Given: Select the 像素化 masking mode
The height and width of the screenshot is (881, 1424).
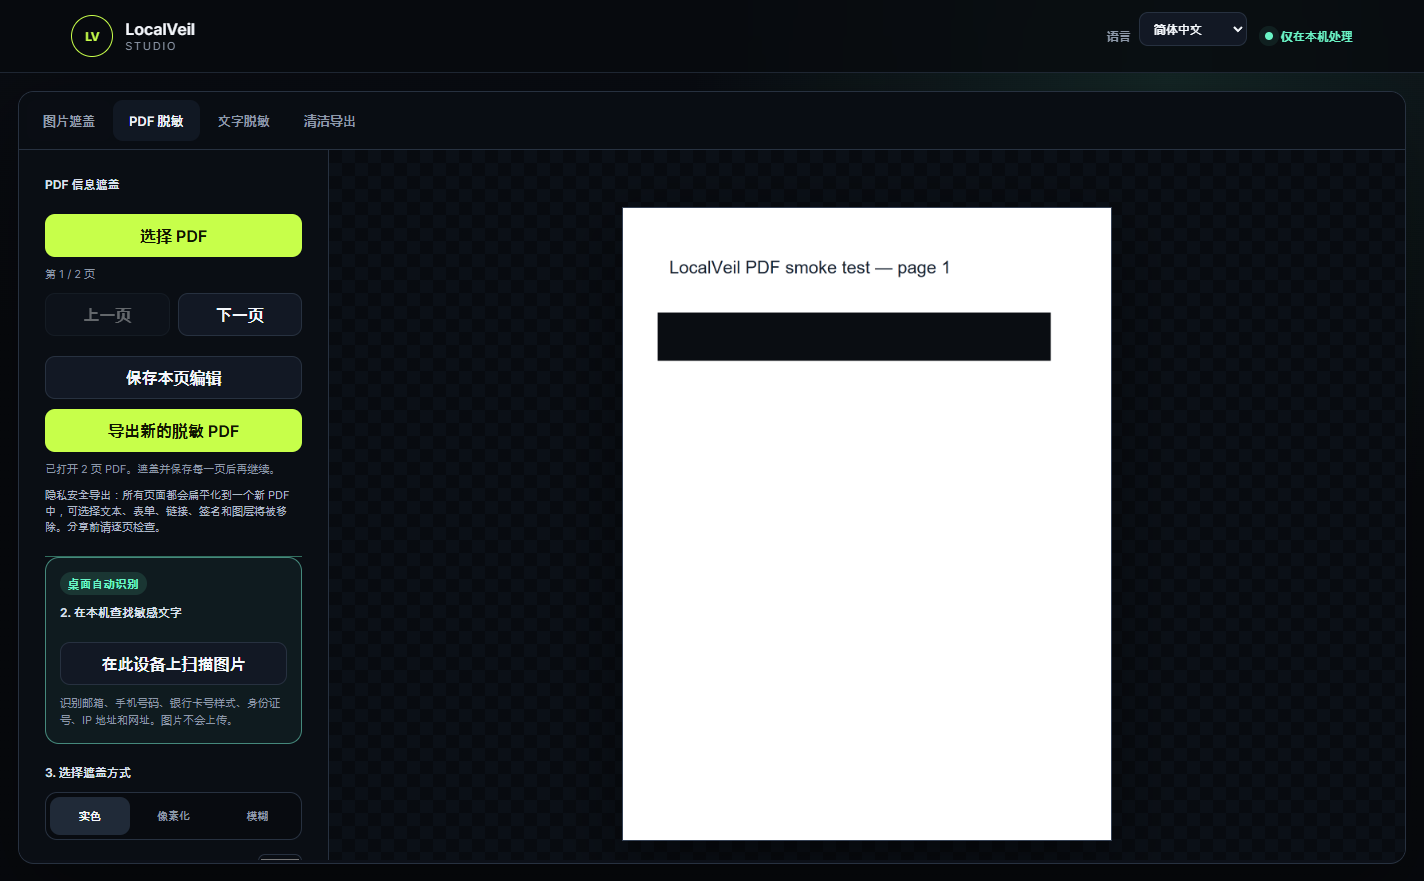Looking at the screenshot, I should point(173,816).
